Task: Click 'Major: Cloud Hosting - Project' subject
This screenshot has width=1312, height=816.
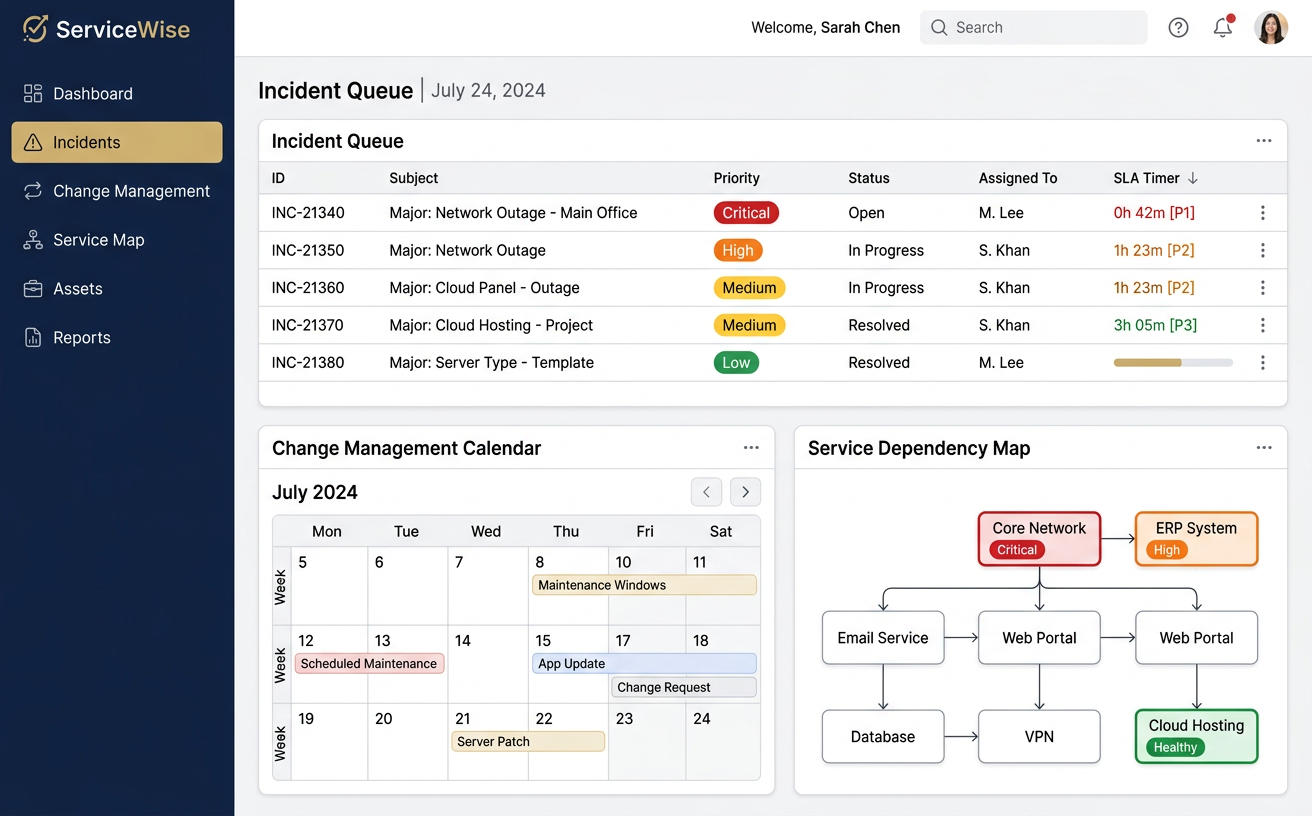Action: coord(491,325)
